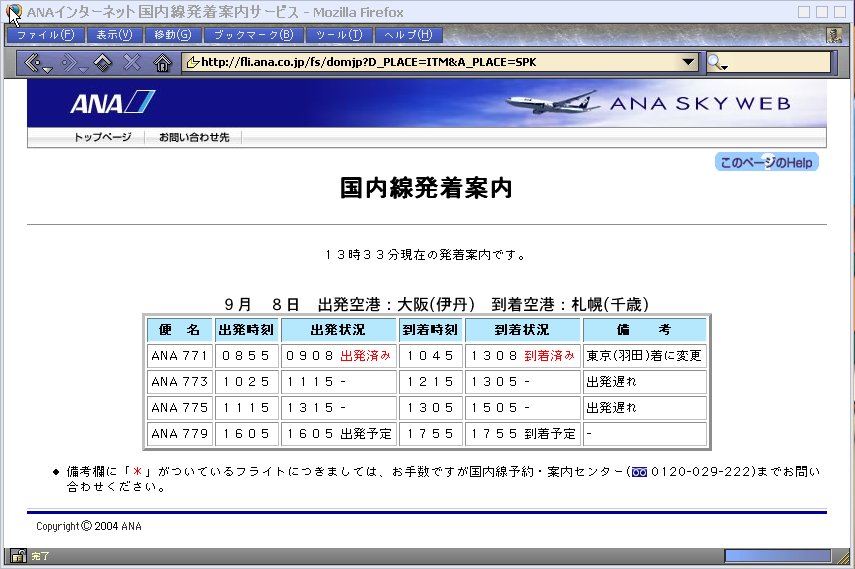Screen dimensions: 855x569
Task: Click the お問い合わせ先 link
Action: tap(194, 137)
